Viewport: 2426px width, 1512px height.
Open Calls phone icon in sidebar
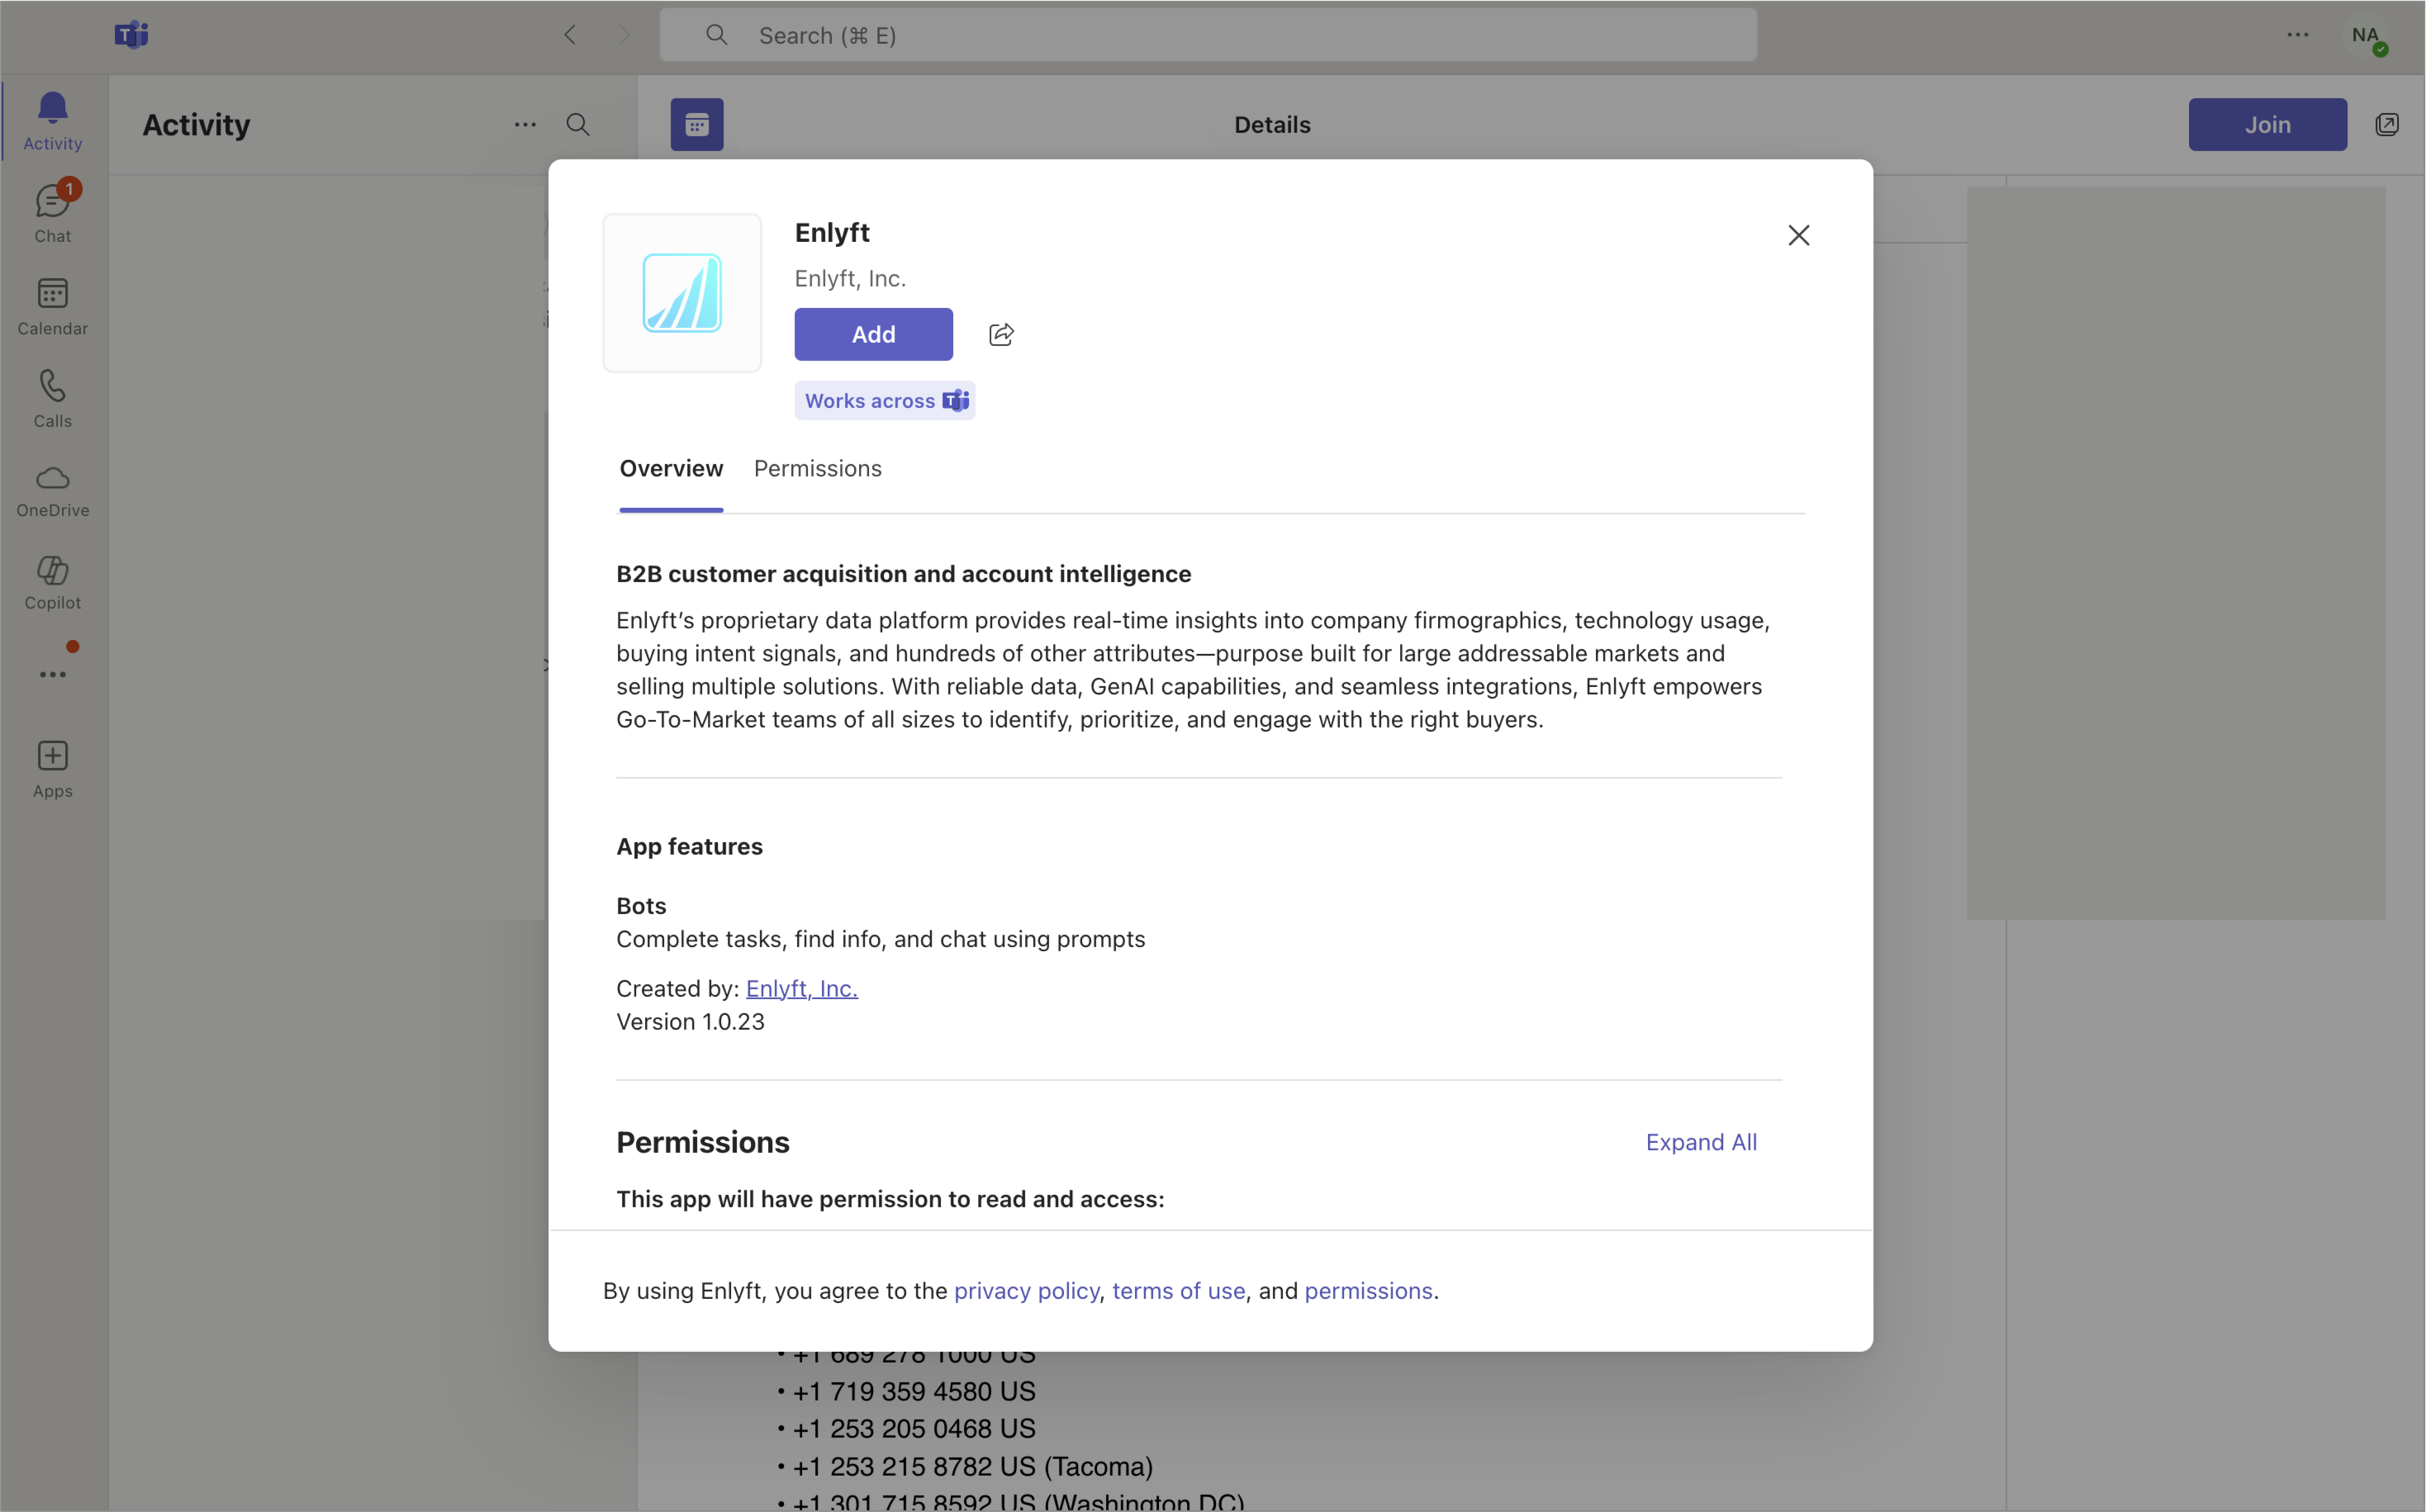[53, 398]
